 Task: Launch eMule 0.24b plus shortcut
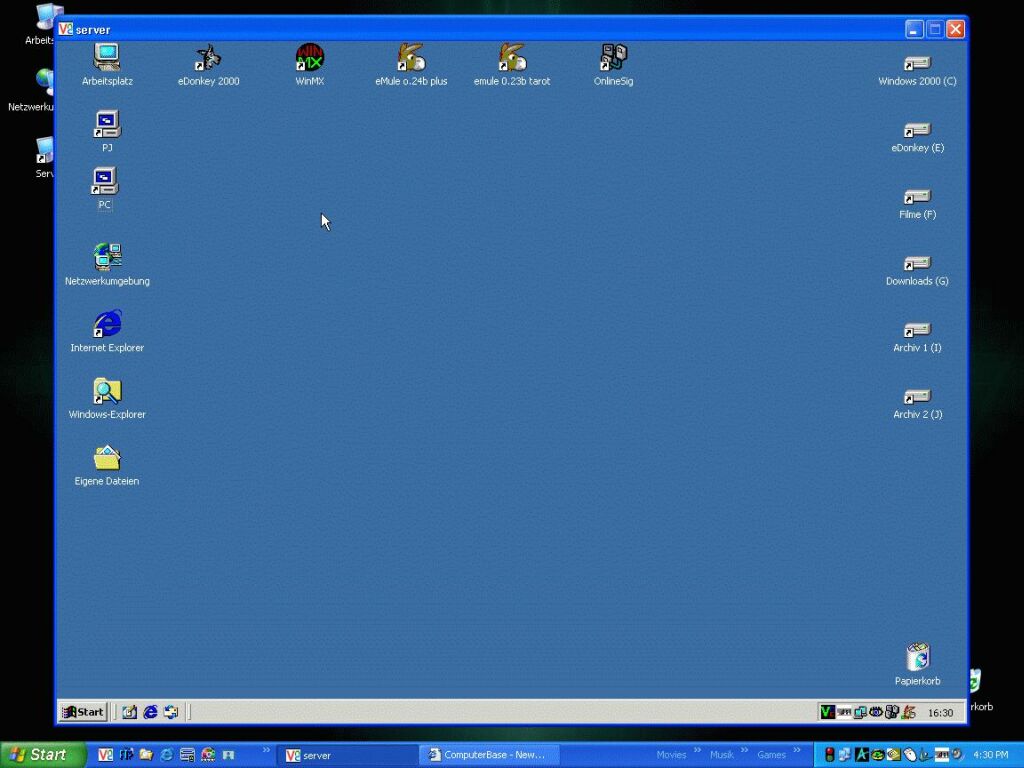click(411, 65)
